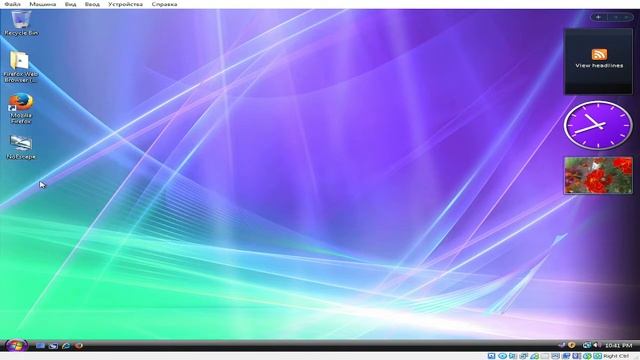Image resolution: width=640 pixels, height=360 pixels.
Task: Click the Right Ctrl host key label
Action: (x=616, y=356)
